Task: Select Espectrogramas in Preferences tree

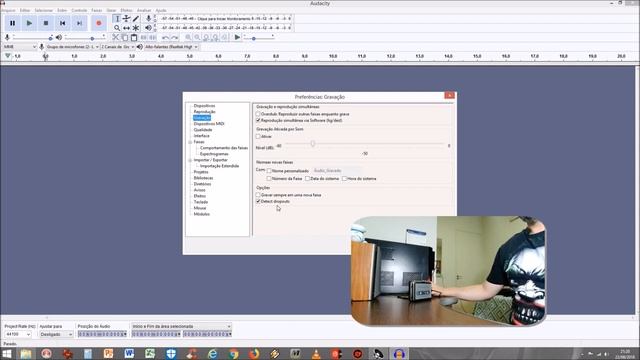Action: [214, 154]
